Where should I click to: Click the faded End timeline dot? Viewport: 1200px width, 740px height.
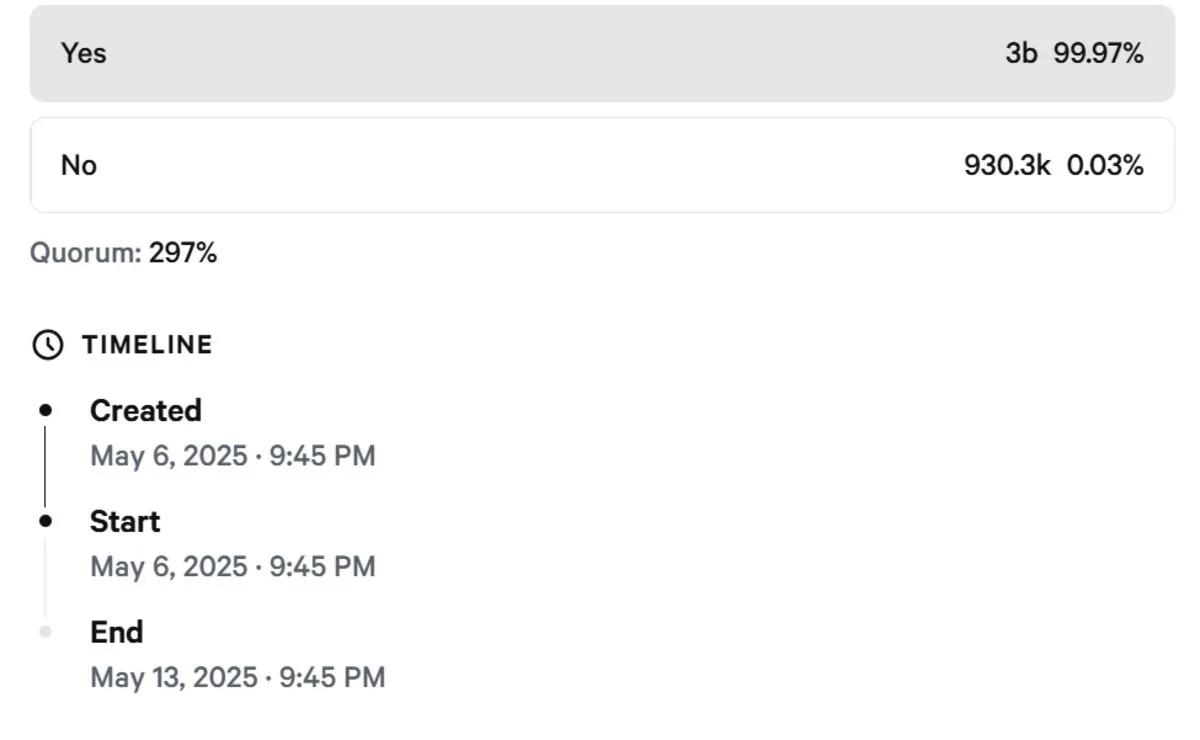pyautogui.click(x=45, y=632)
